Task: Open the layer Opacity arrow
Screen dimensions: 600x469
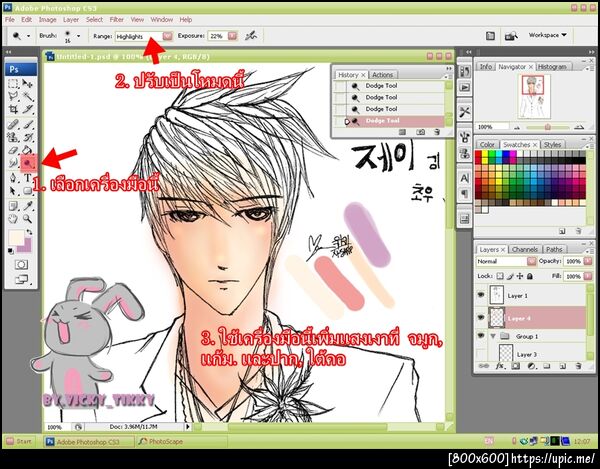Action: pos(588,261)
